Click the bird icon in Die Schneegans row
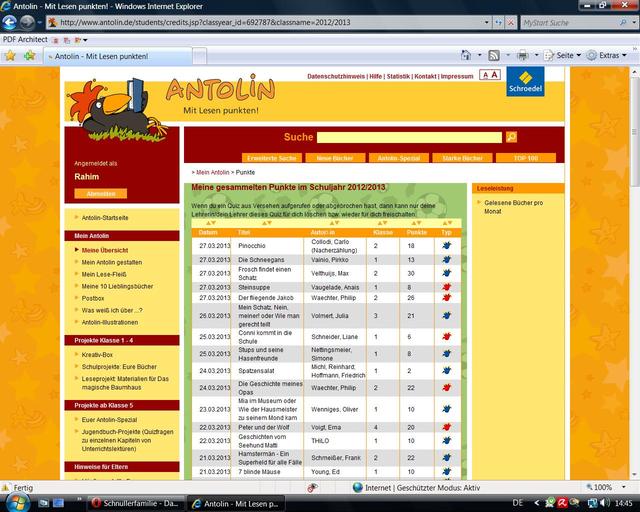 point(447,260)
